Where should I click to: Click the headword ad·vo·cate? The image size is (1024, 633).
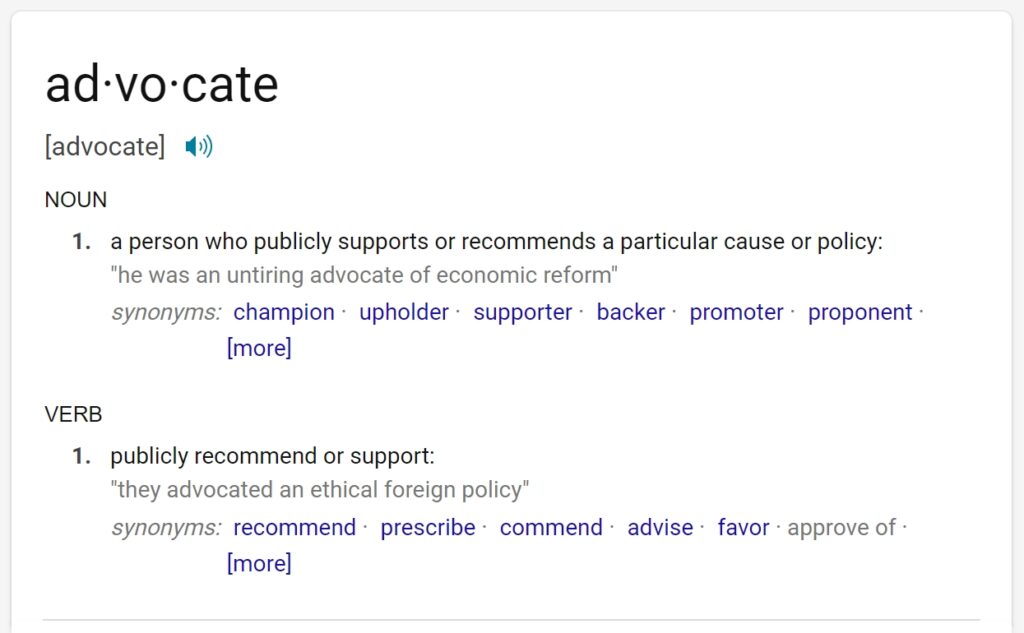click(162, 84)
